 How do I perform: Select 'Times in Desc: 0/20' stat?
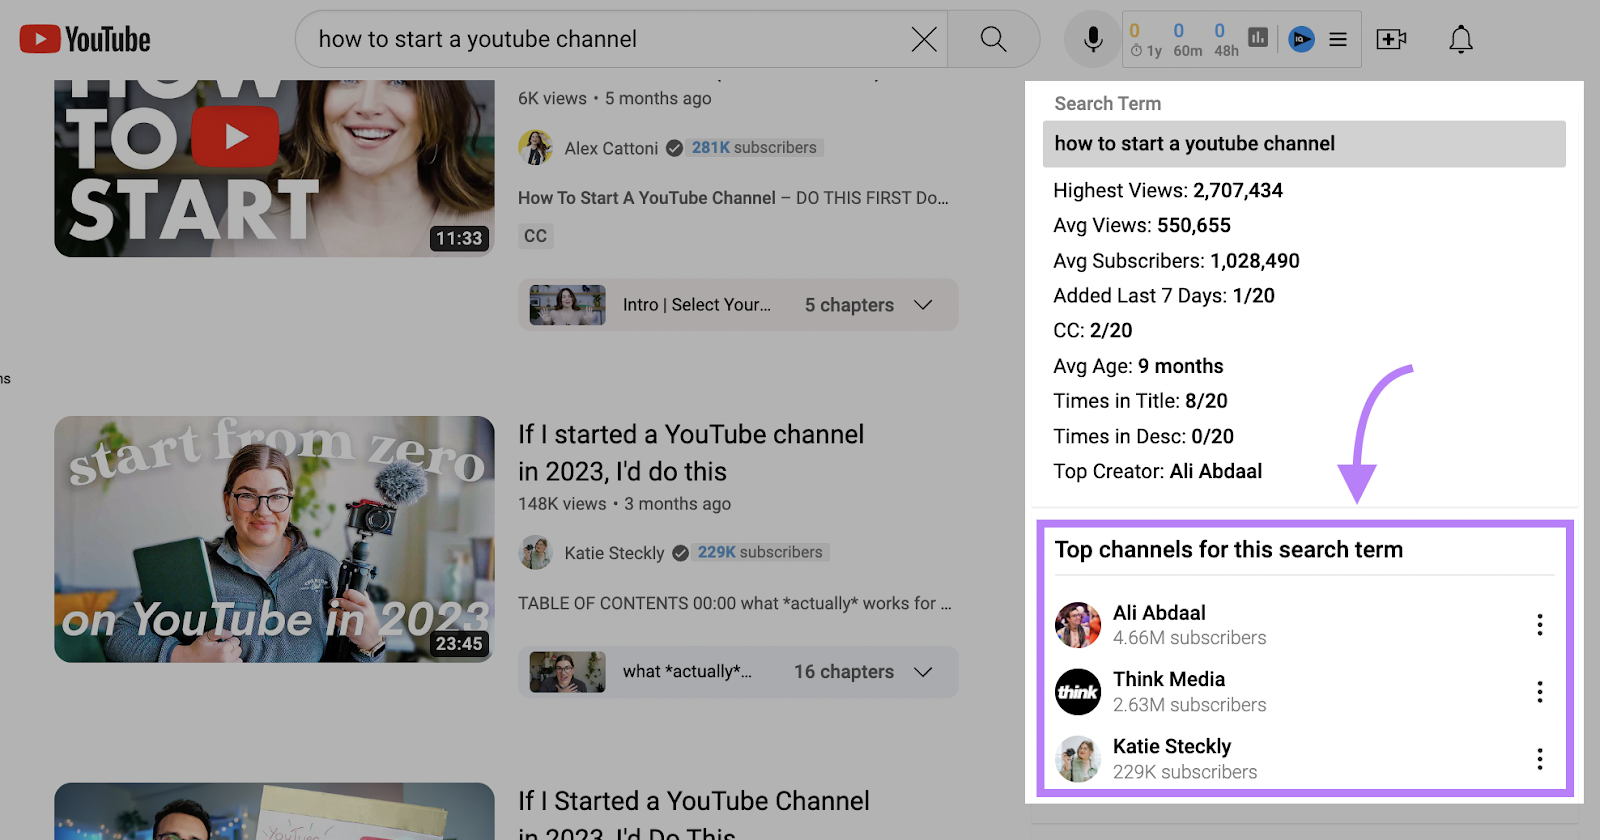click(1143, 436)
